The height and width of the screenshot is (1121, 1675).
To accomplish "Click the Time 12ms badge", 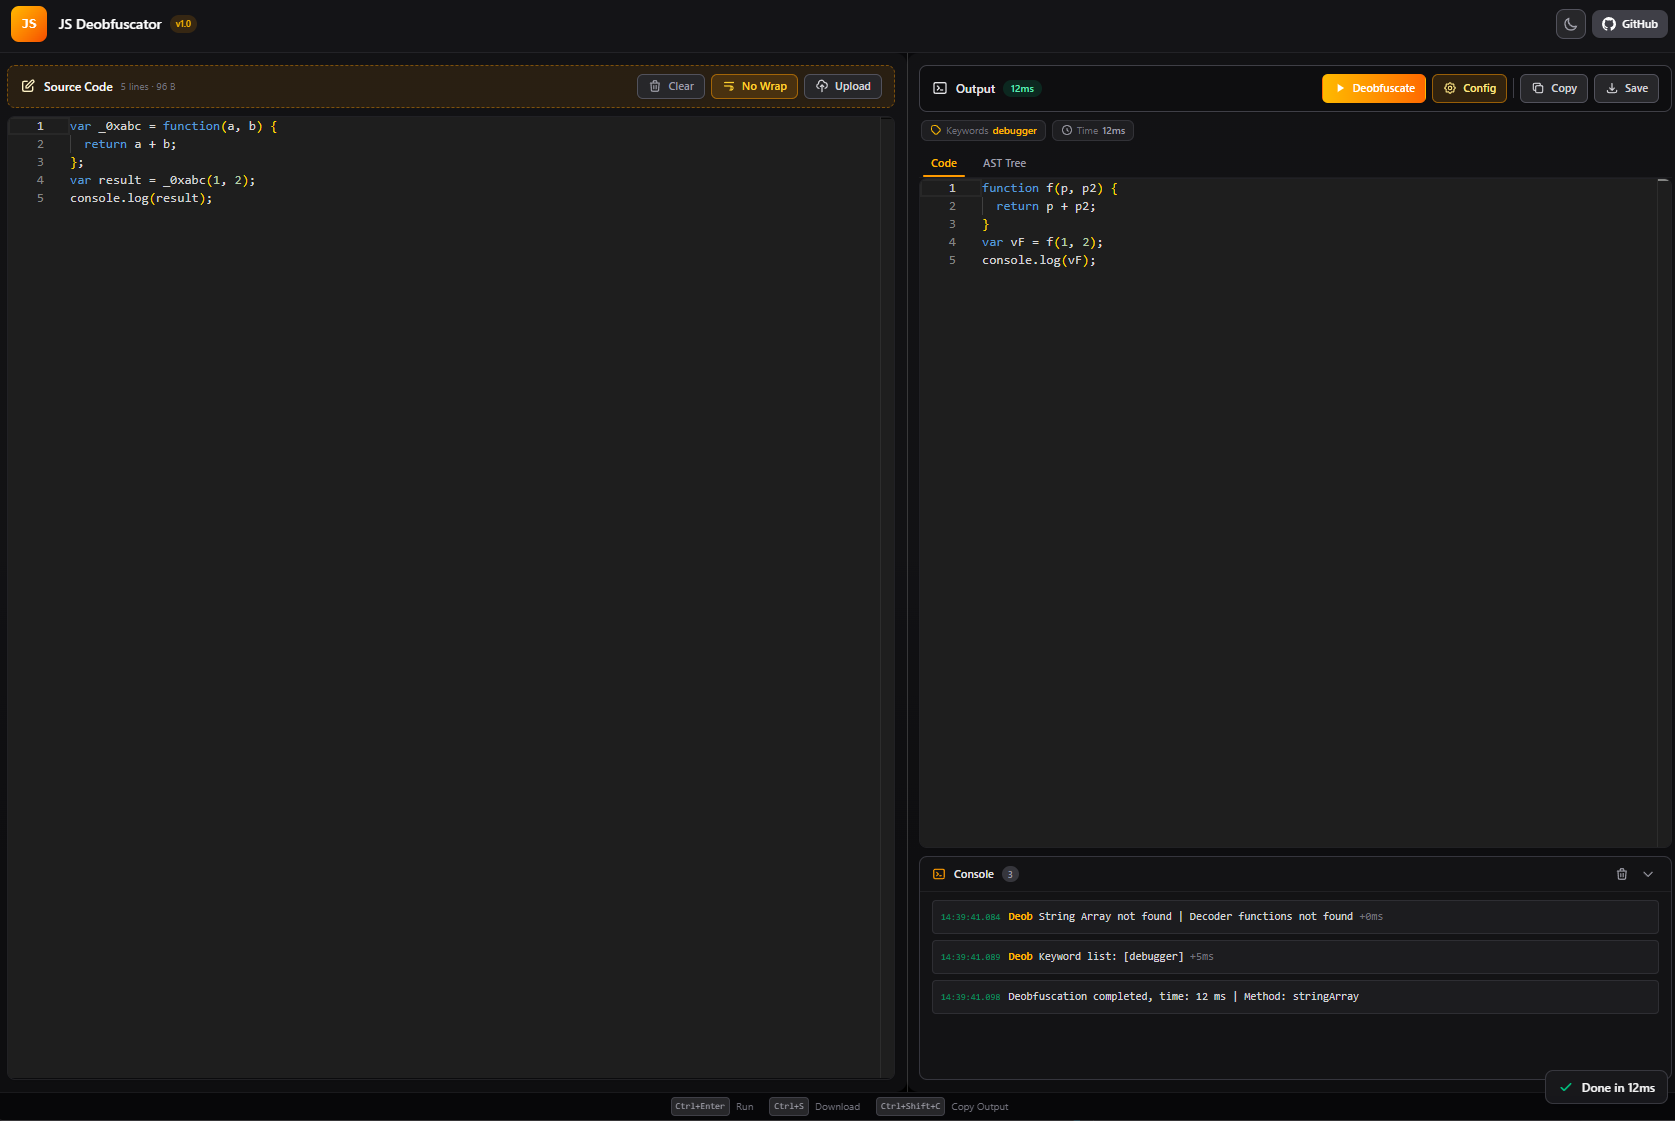I will [1093, 131].
